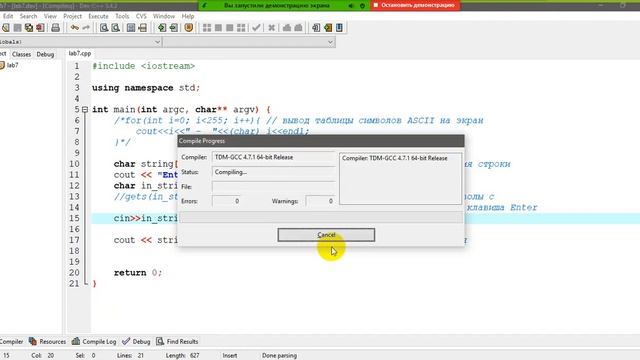Click the Add to project toolbar icon

click(162, 28)
